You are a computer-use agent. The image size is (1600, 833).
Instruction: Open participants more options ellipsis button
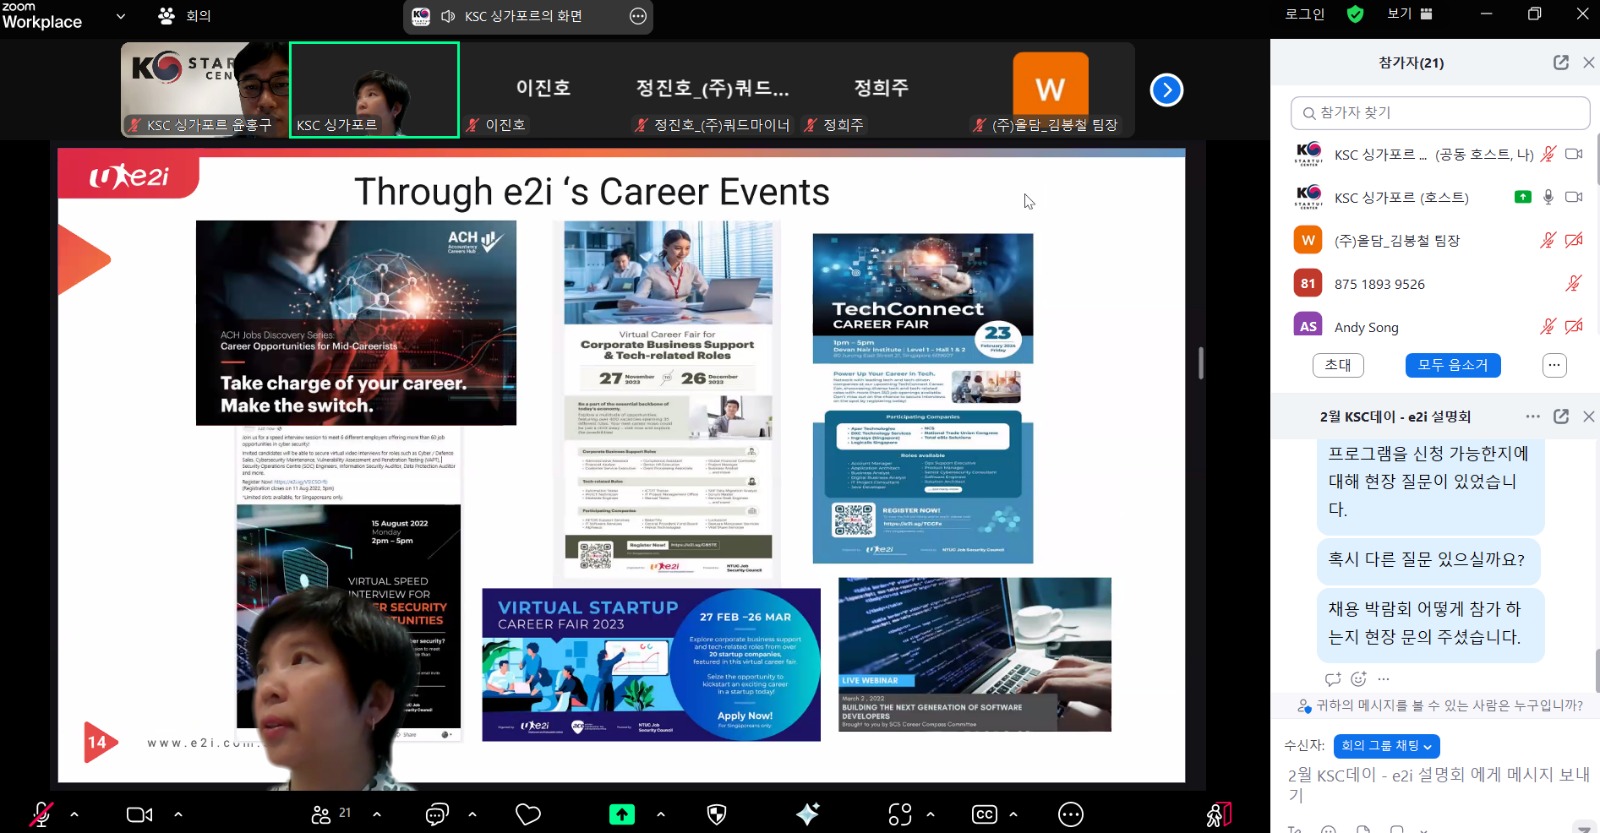pos(1554,365)
